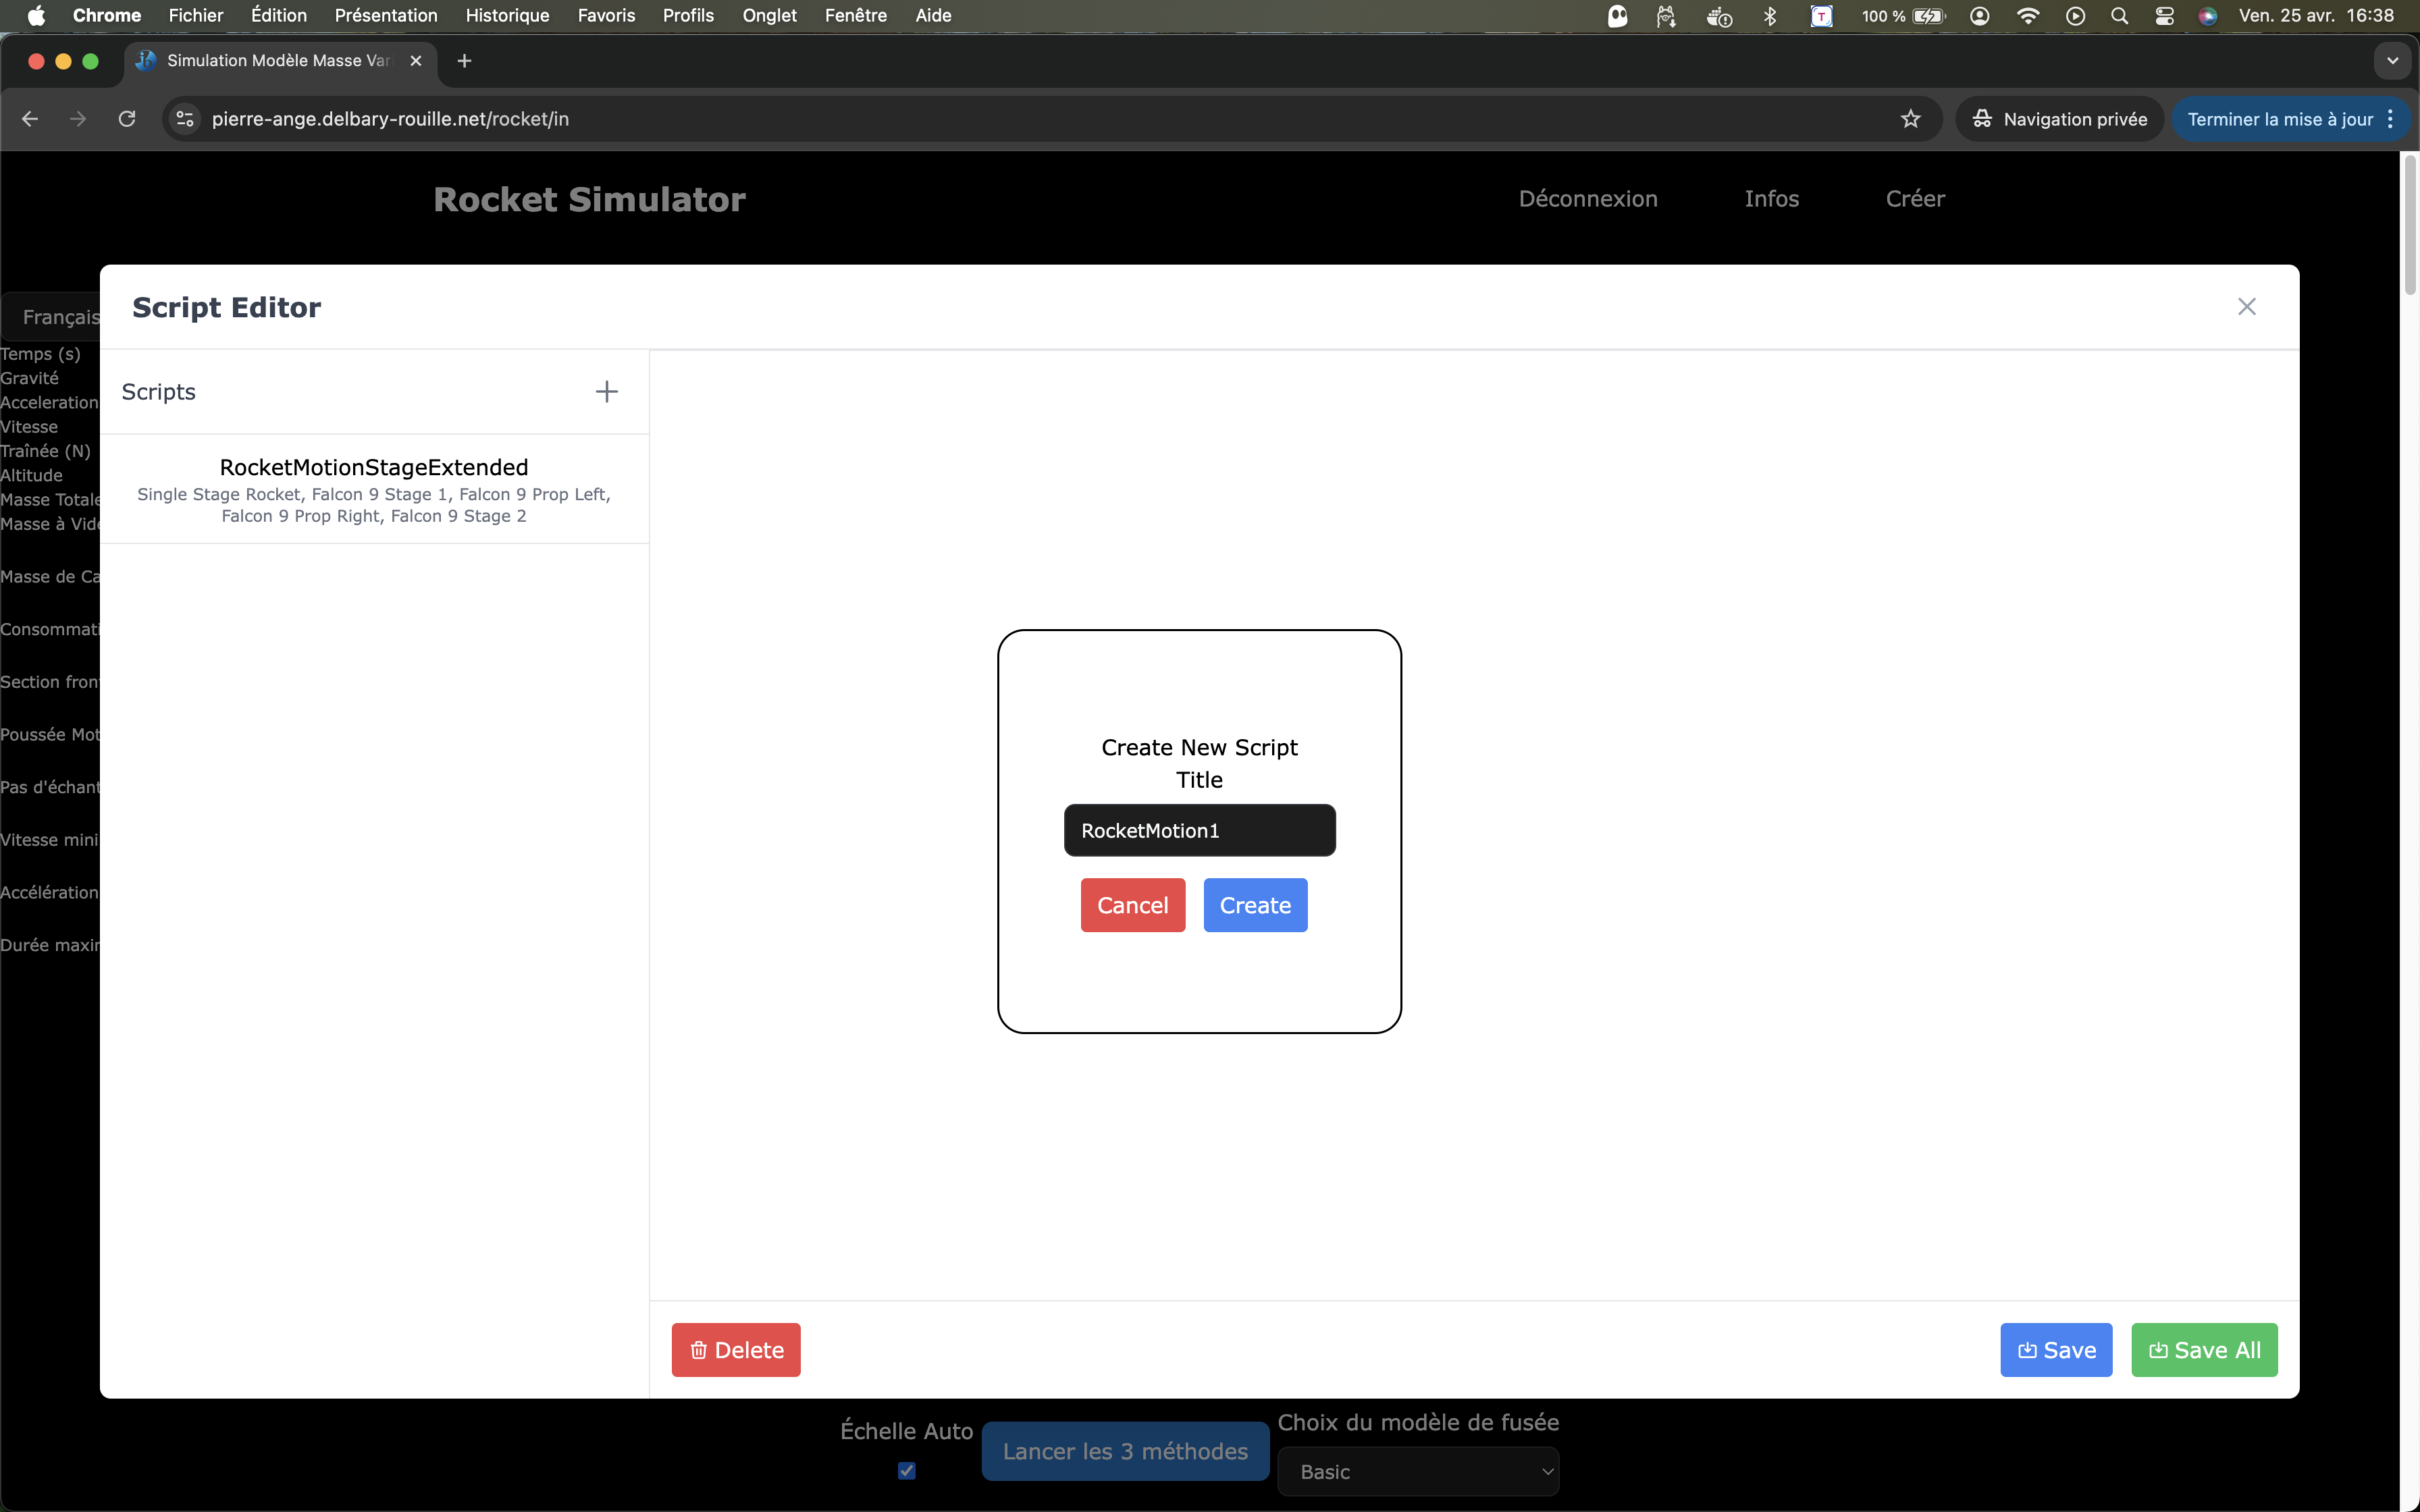Open user account menu bar icon
Image resolution: width=2420 pixels, height=1512 pixels.
point(1979,16)
